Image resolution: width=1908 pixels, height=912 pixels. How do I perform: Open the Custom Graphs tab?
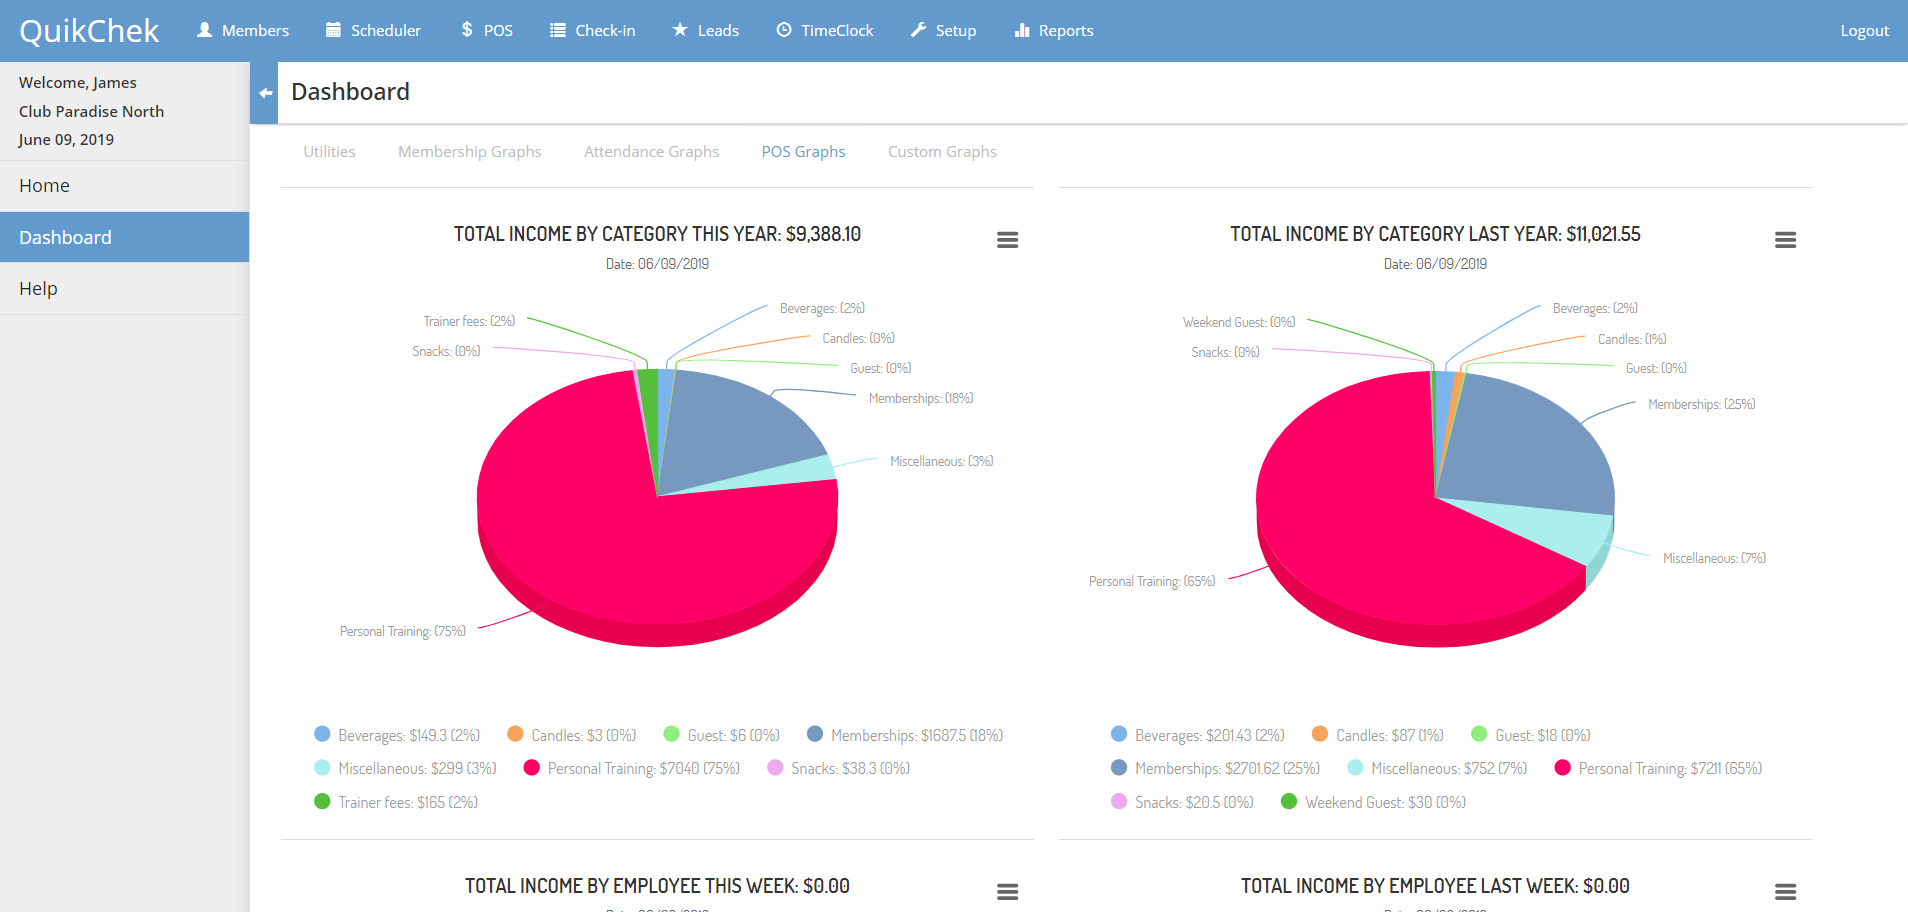[x=942, y=152]
